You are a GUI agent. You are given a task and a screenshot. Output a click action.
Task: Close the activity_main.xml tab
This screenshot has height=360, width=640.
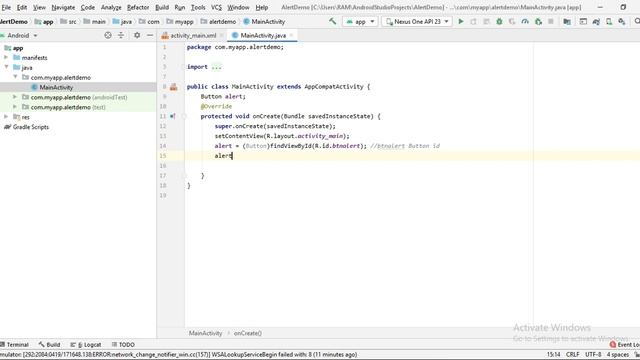[x=222, y=36]
